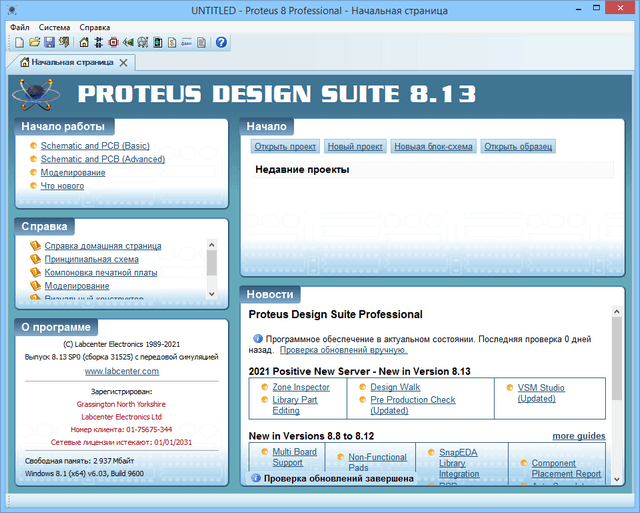The width and height of the screenshot is (640, 513).
Task: Click the Открыть проект button
Action: (x=285, y=147)
